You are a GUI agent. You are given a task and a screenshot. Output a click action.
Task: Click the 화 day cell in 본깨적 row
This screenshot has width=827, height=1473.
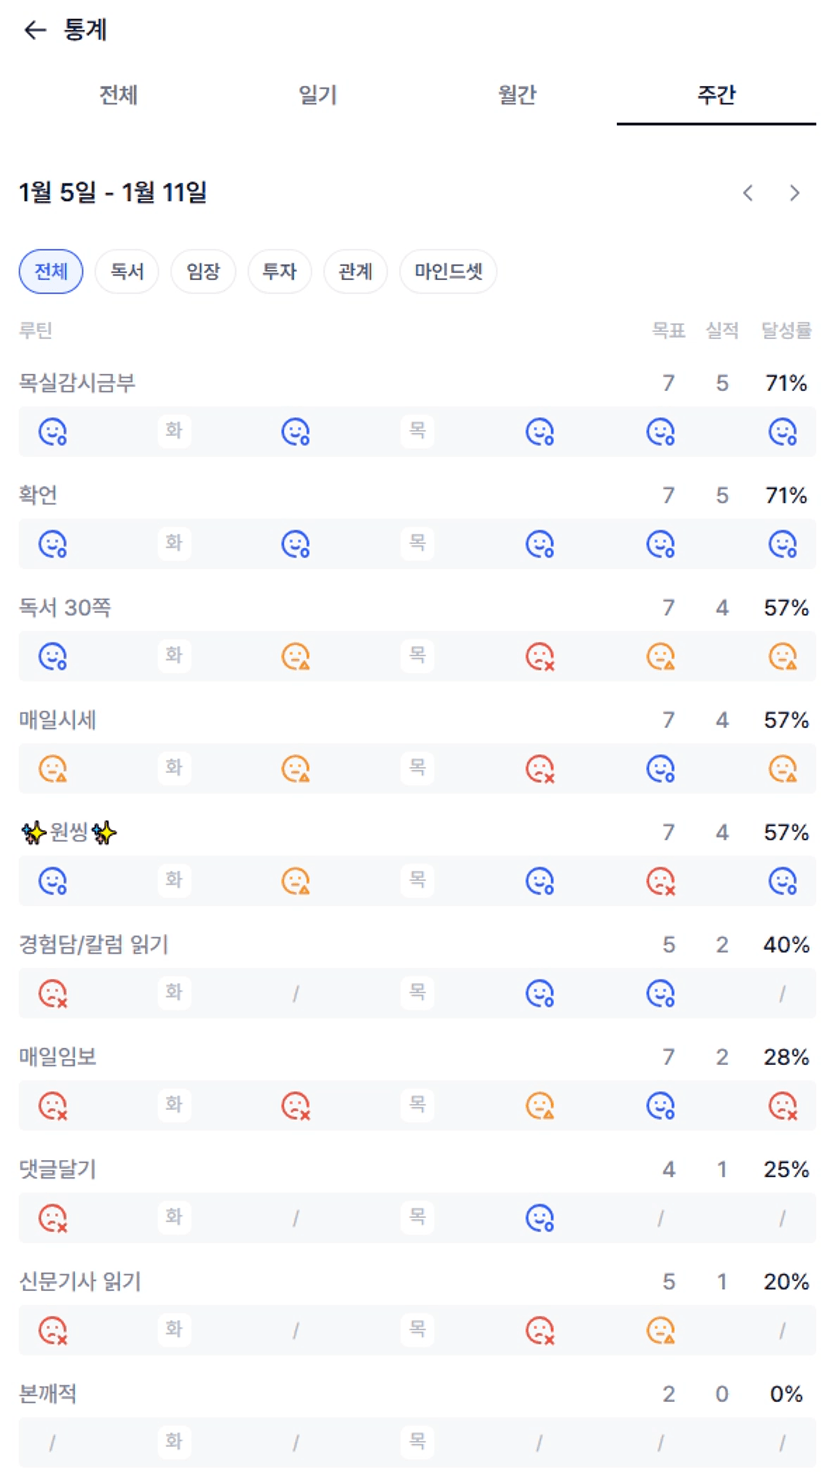pos(174,1441)
